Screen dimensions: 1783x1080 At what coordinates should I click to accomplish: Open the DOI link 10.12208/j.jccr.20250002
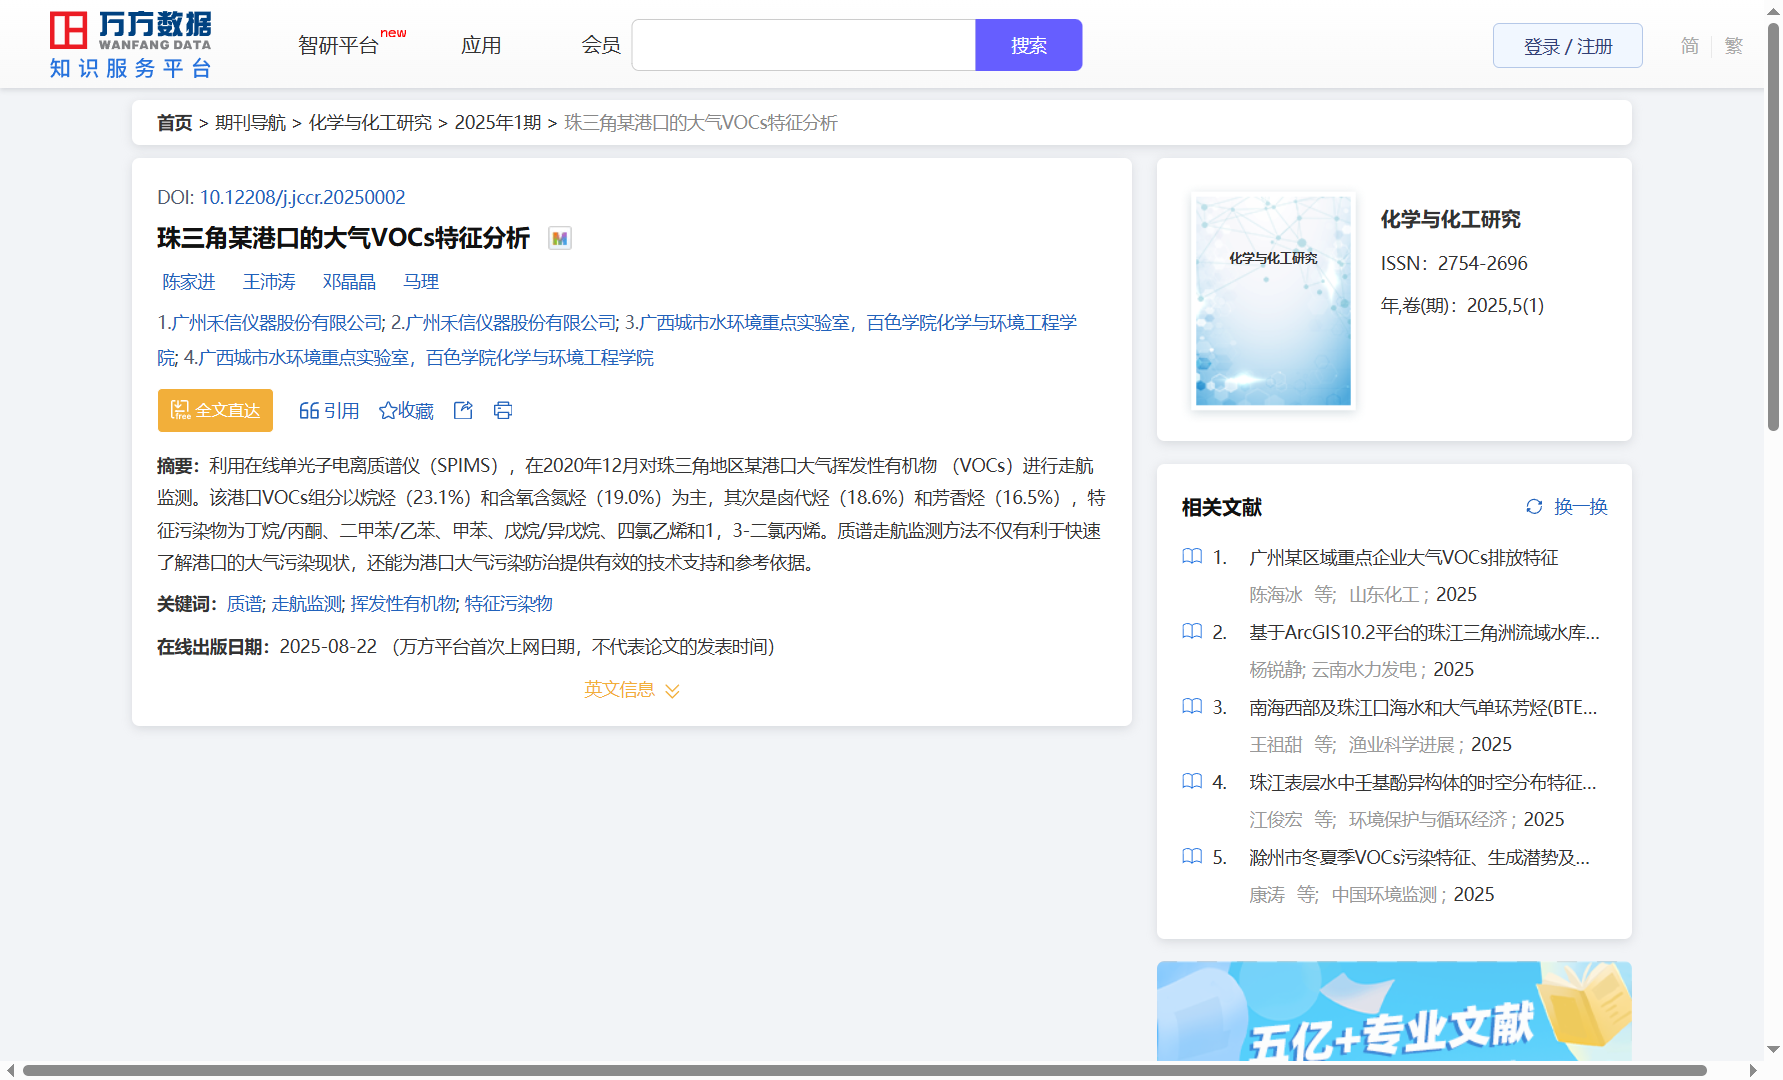(302, 197)
